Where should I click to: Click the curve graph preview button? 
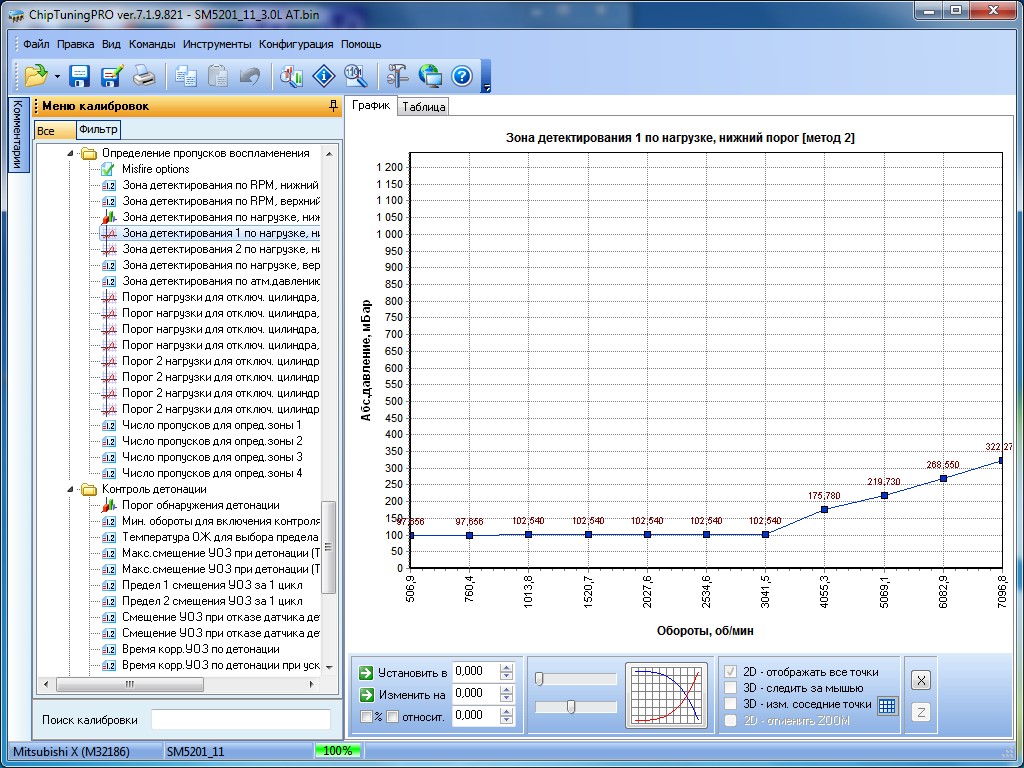tap(665, 695)
